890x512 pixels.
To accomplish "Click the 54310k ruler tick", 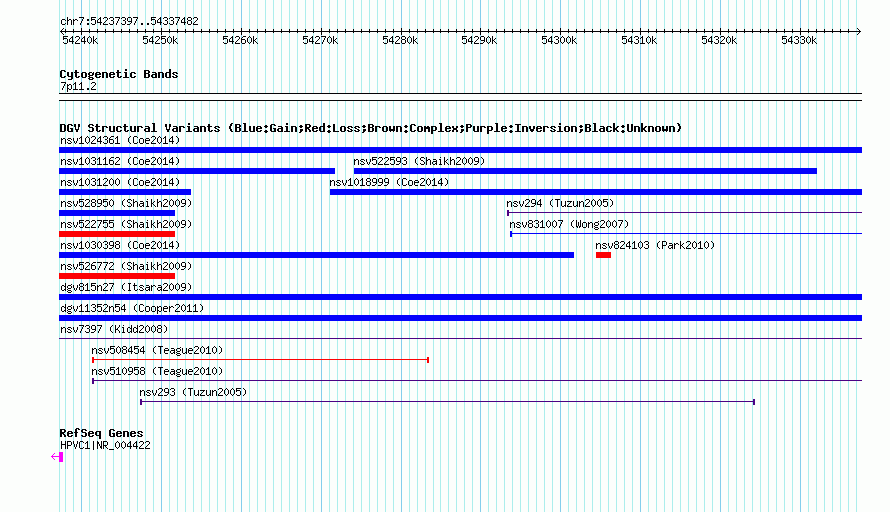I will pos(639,40).
